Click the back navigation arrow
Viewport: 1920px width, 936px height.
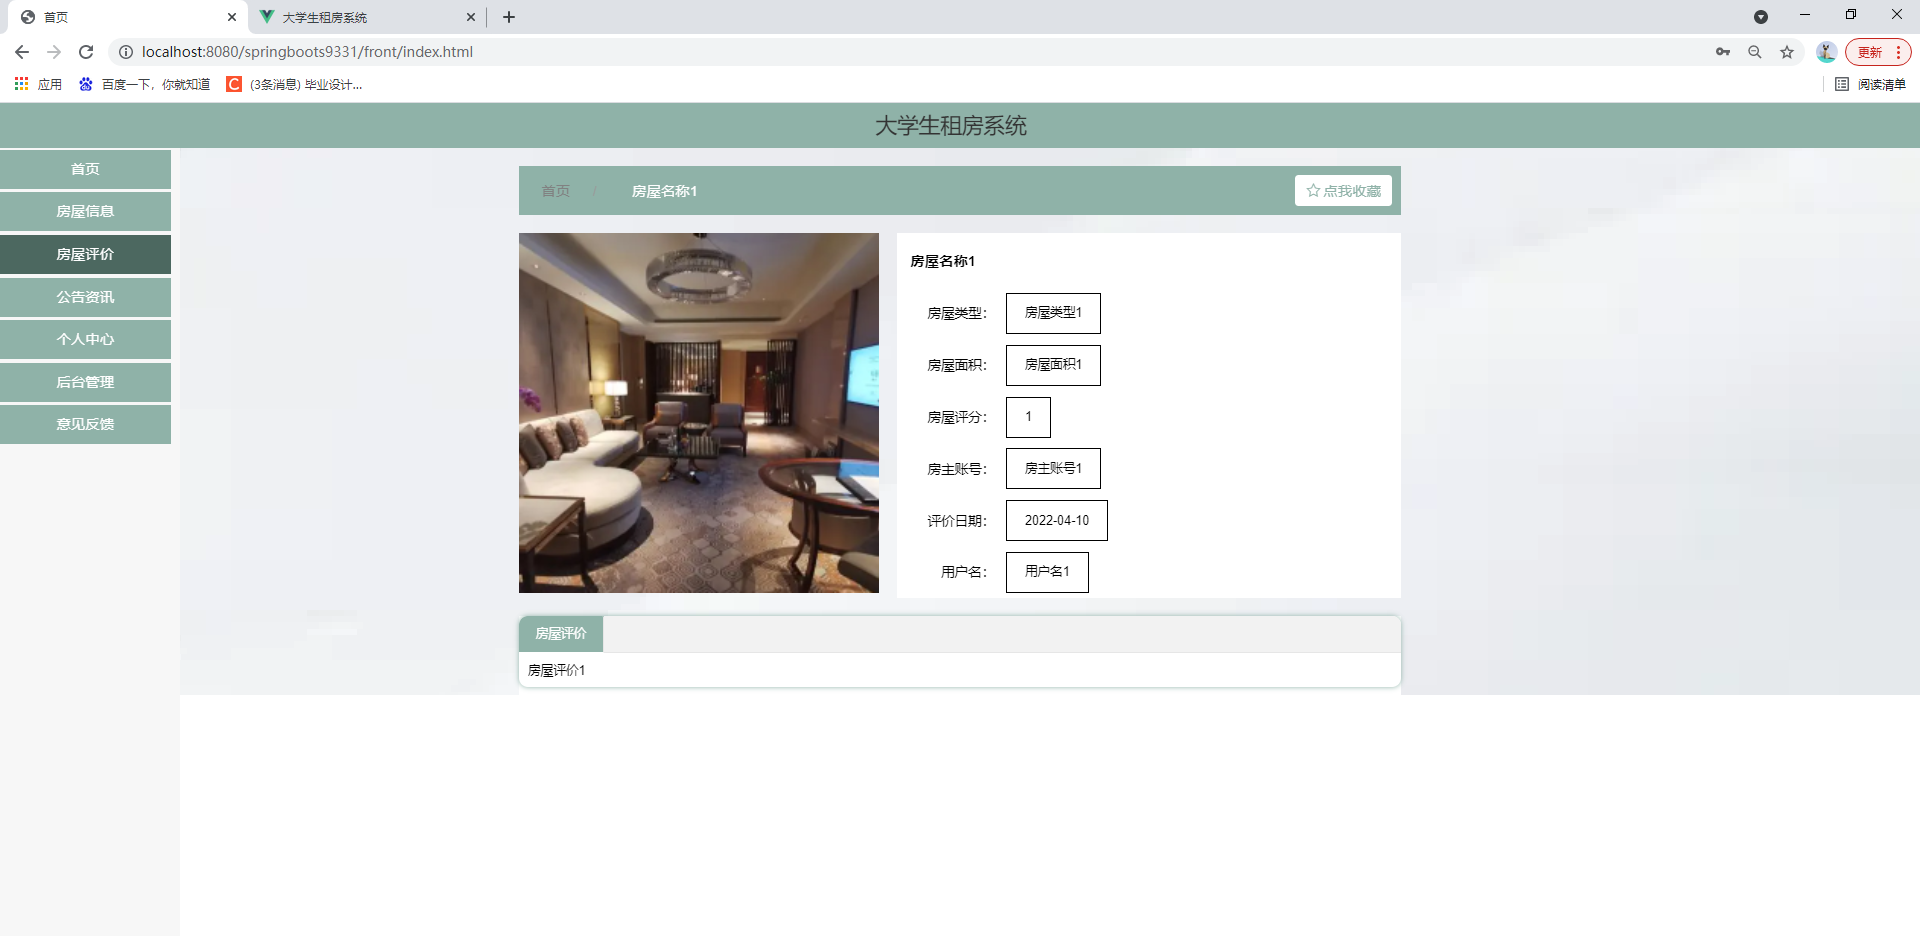tap(21, 51)
